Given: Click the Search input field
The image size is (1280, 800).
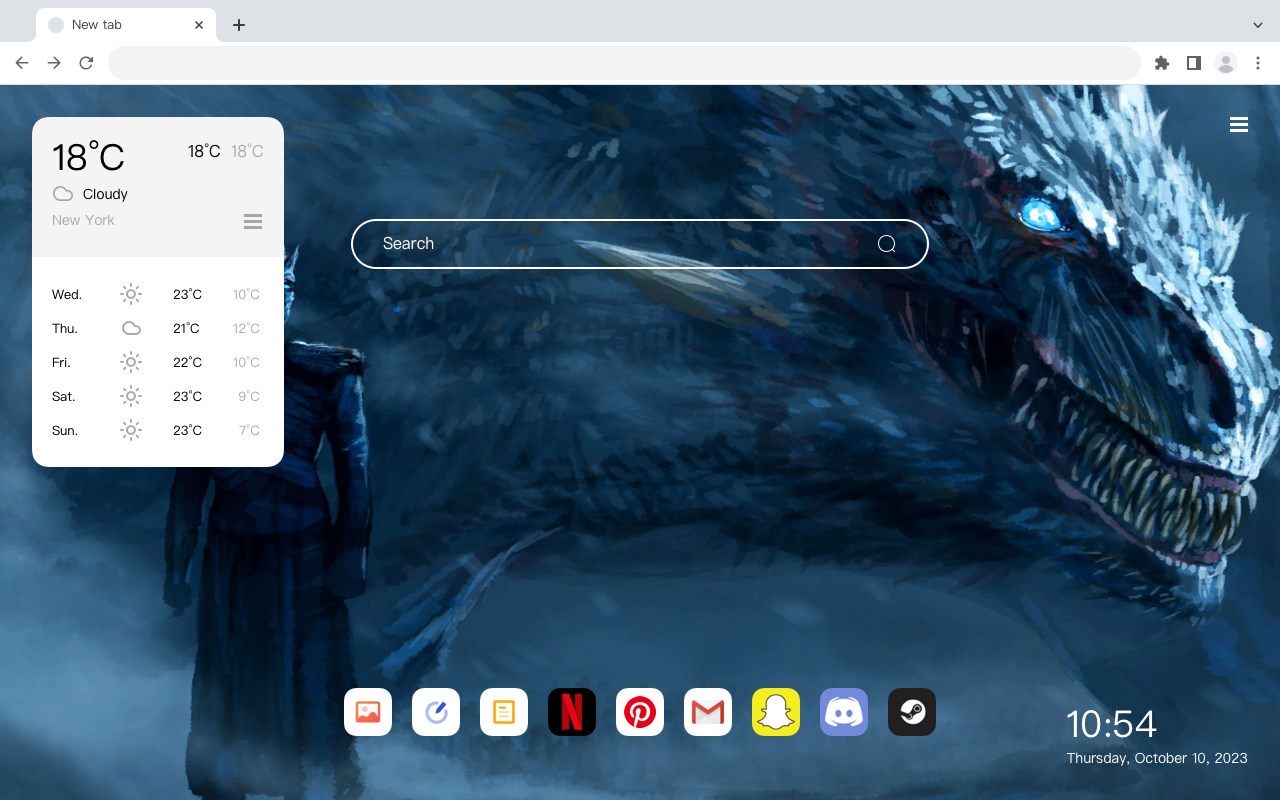Looking at the screenshot, I should (x=640, y=244).
